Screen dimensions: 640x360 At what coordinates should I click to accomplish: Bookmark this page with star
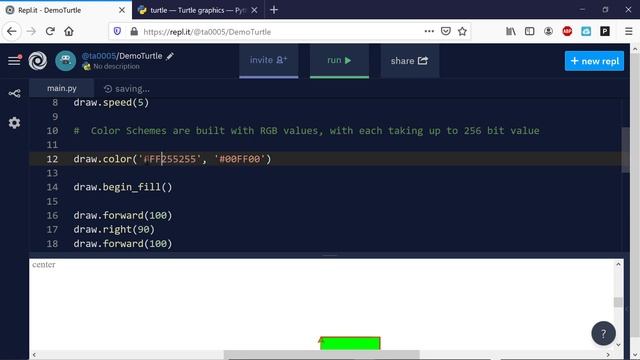(x=462, y=31)
